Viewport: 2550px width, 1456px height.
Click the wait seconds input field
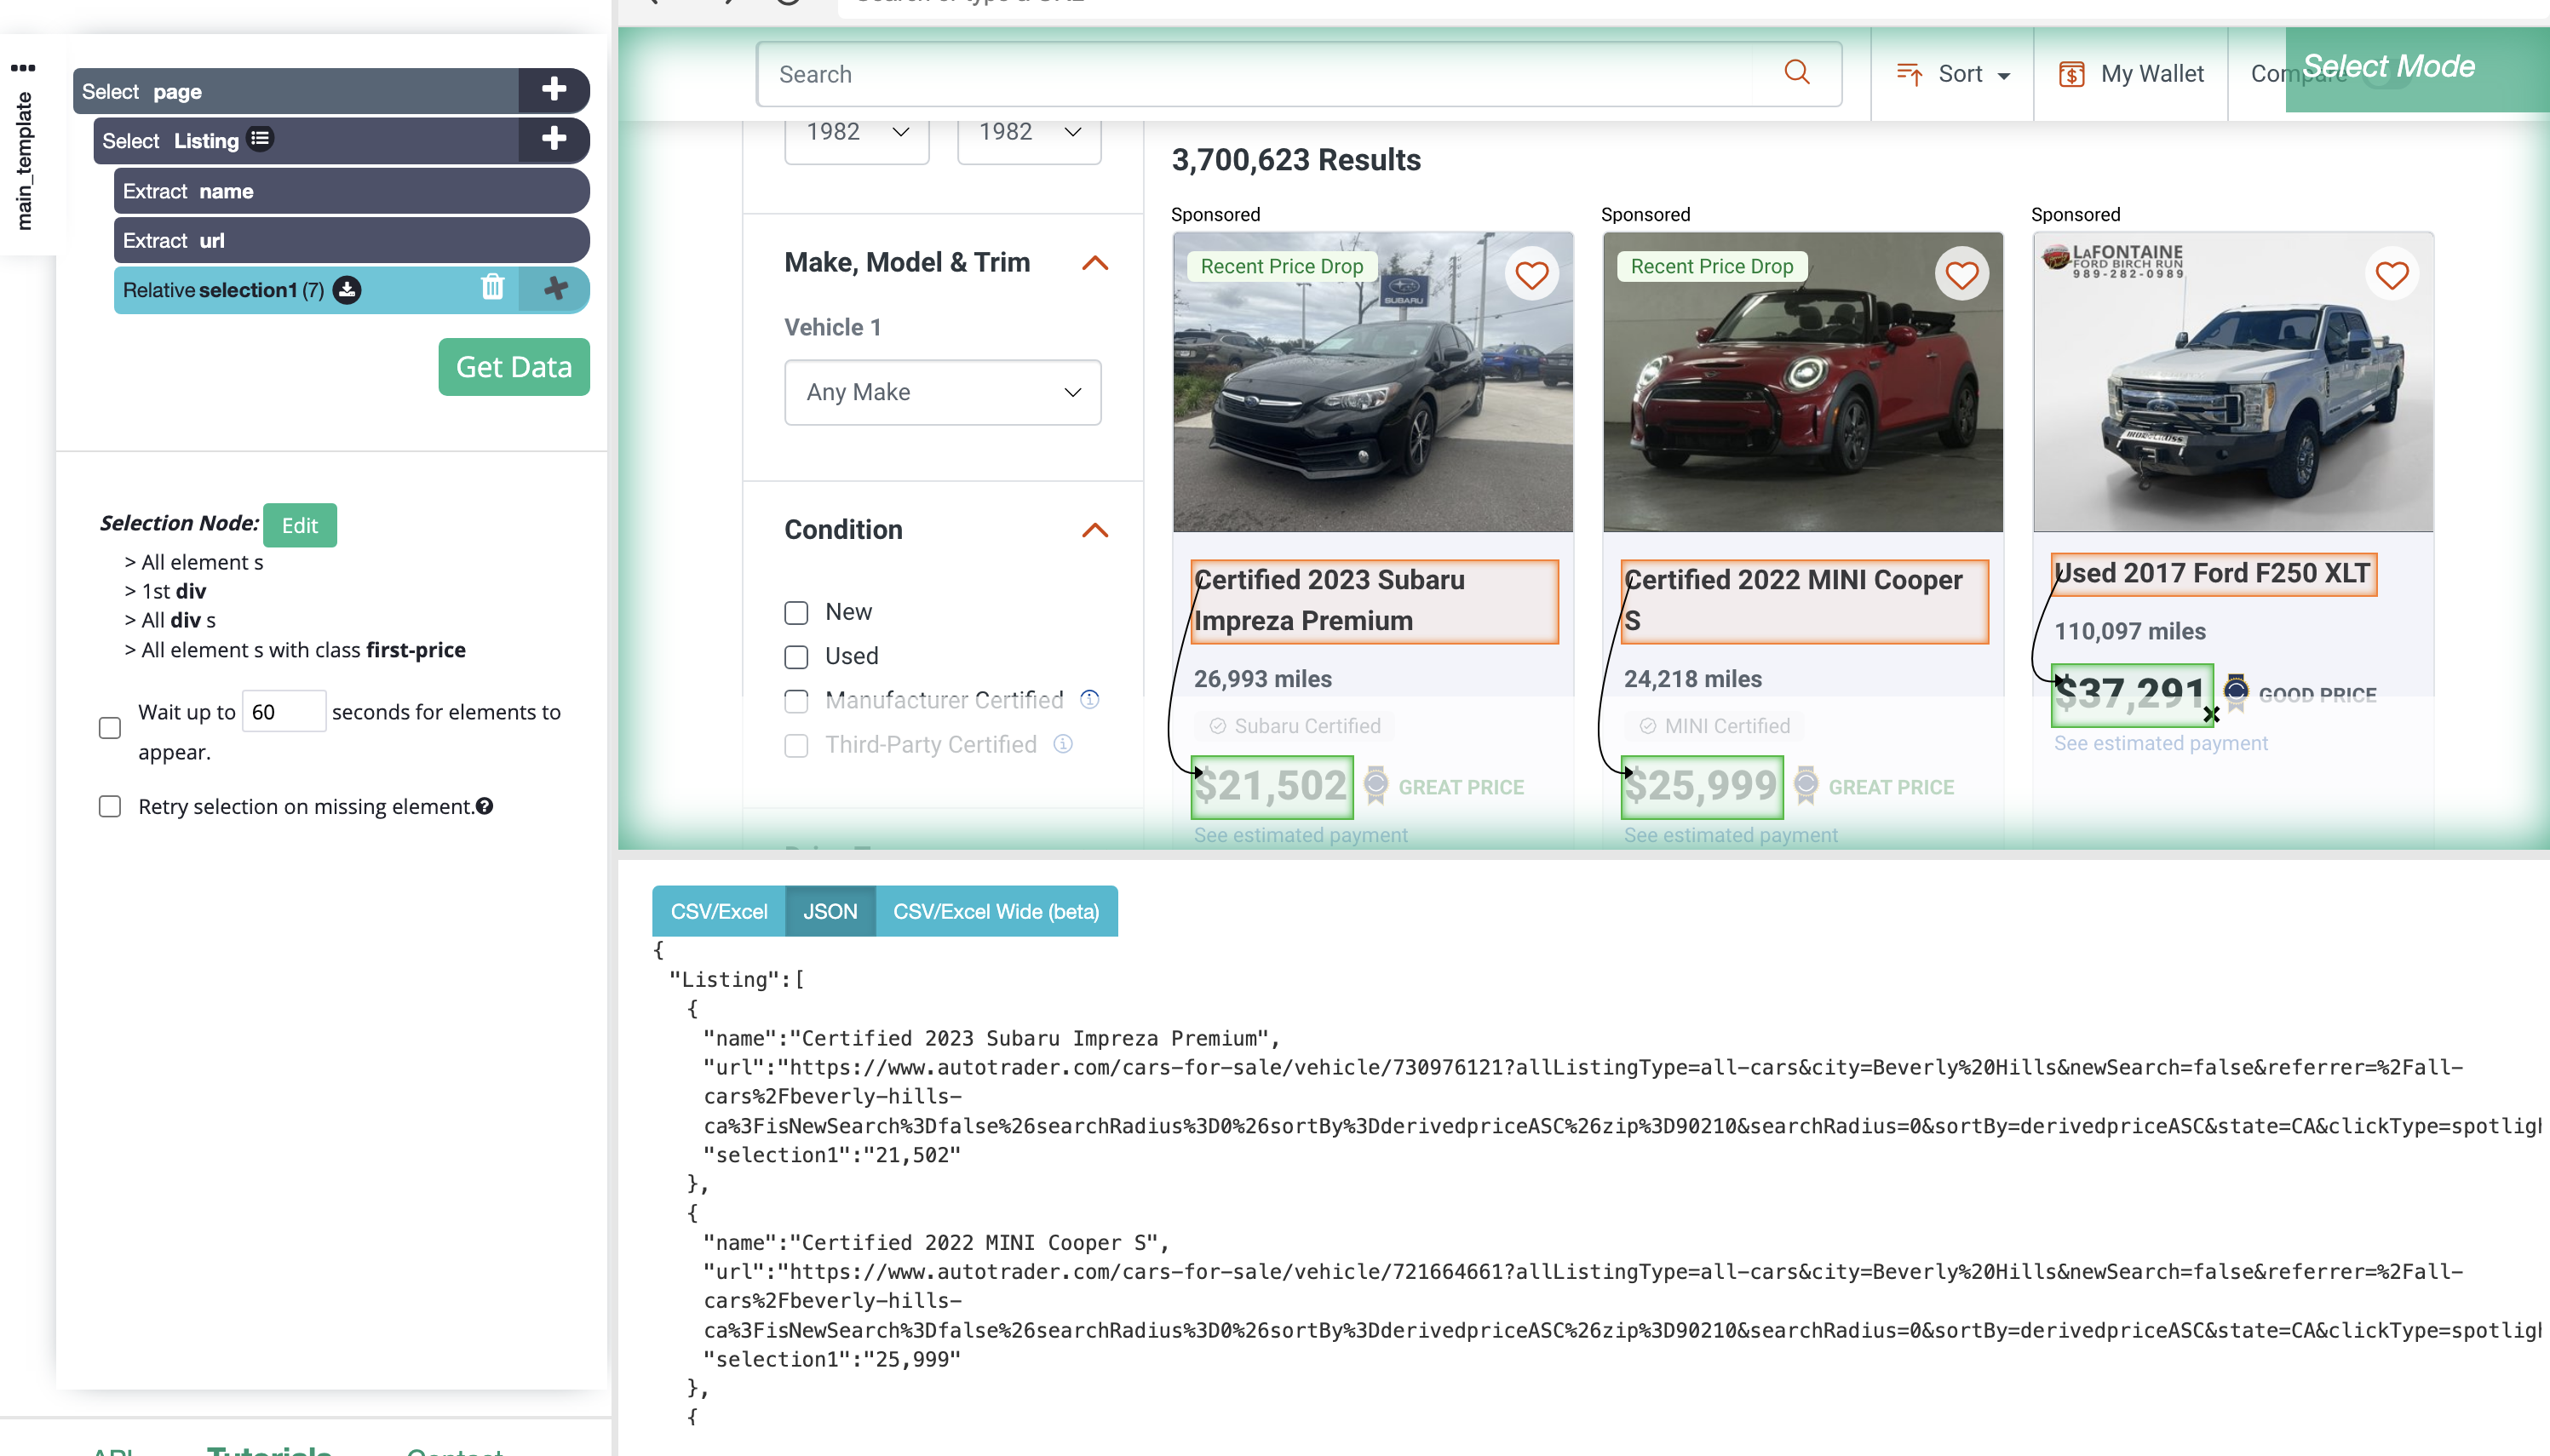[283, 711]
